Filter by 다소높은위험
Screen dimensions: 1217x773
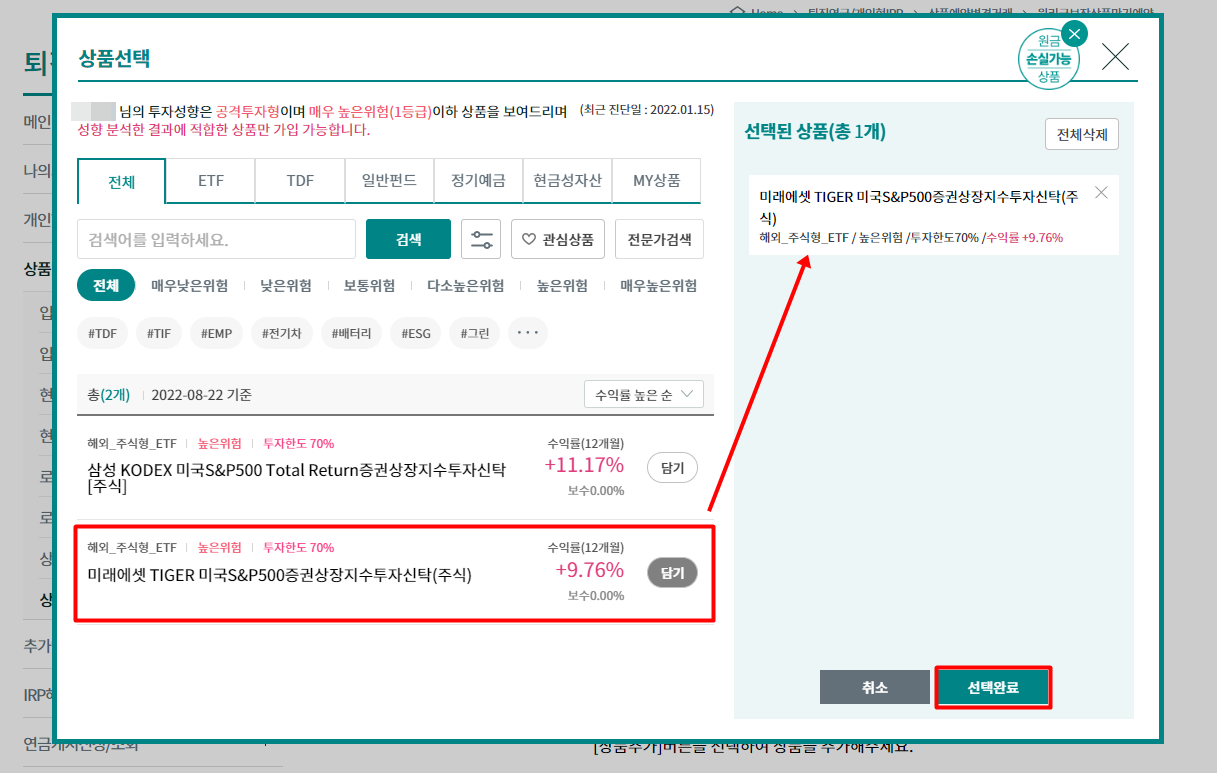(x=465, y=286)
